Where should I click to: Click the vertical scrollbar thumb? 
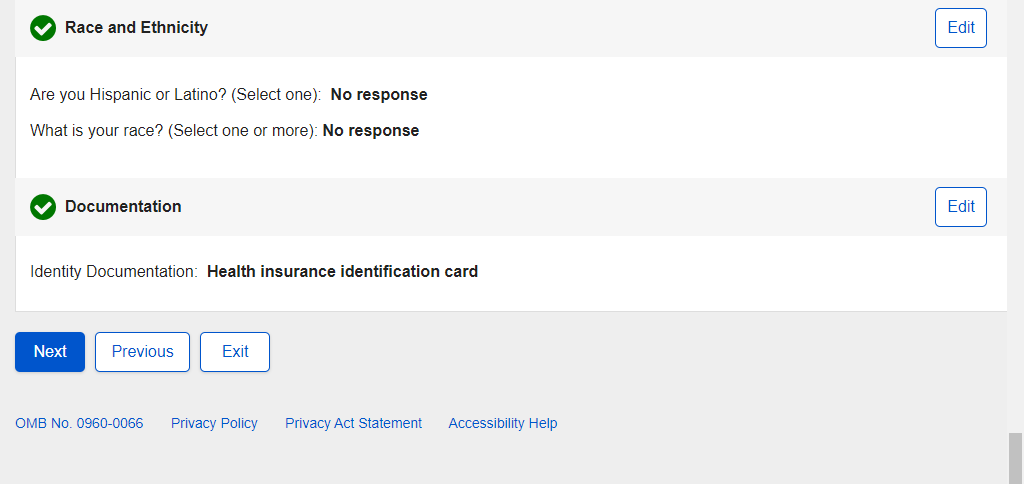[1015, 457]
